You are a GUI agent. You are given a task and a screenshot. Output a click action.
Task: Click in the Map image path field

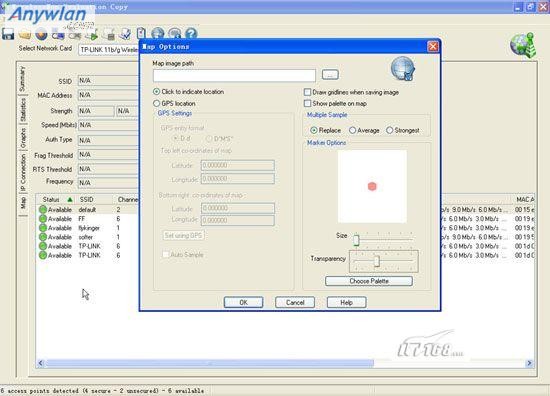[x=234, y=75]
